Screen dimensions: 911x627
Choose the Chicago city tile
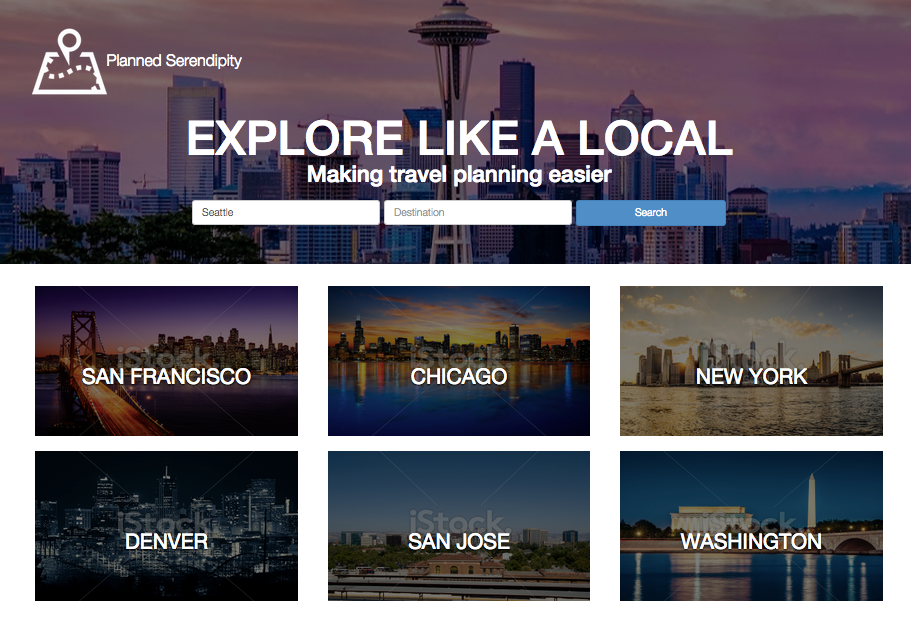click(x=459, y=361)
